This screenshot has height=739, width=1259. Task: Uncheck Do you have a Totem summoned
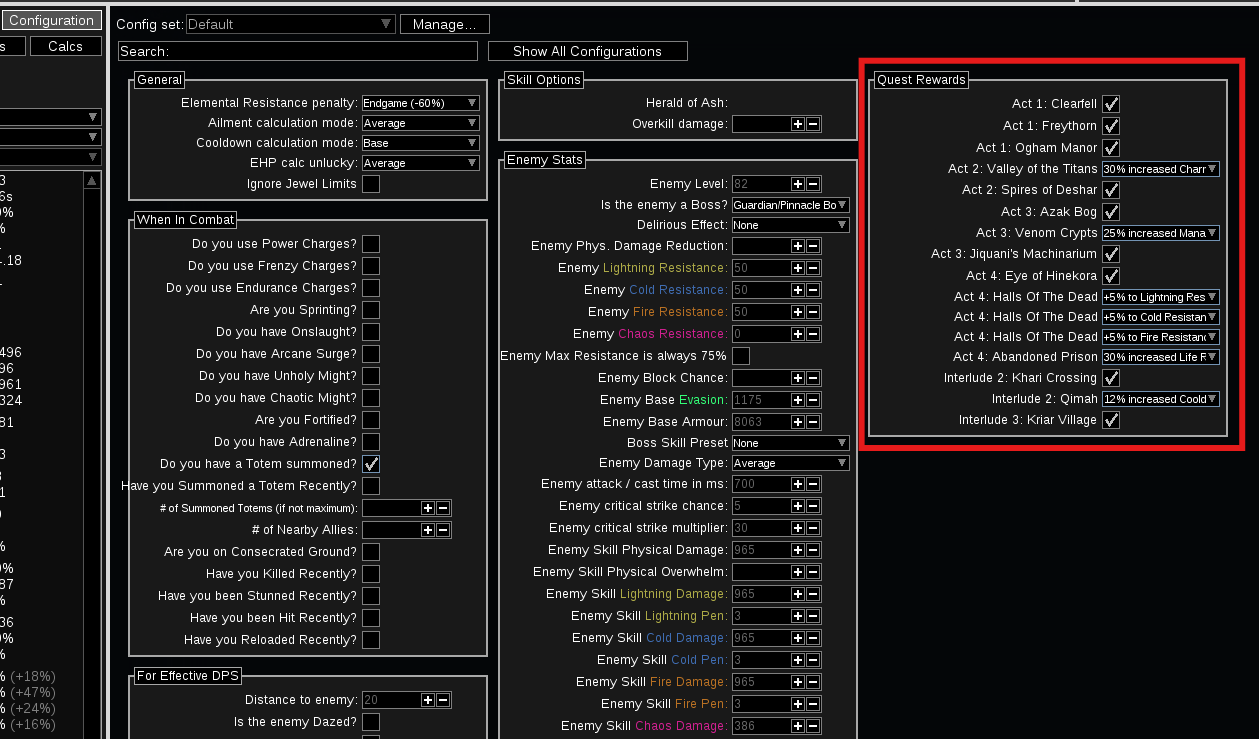coord(371,464)
